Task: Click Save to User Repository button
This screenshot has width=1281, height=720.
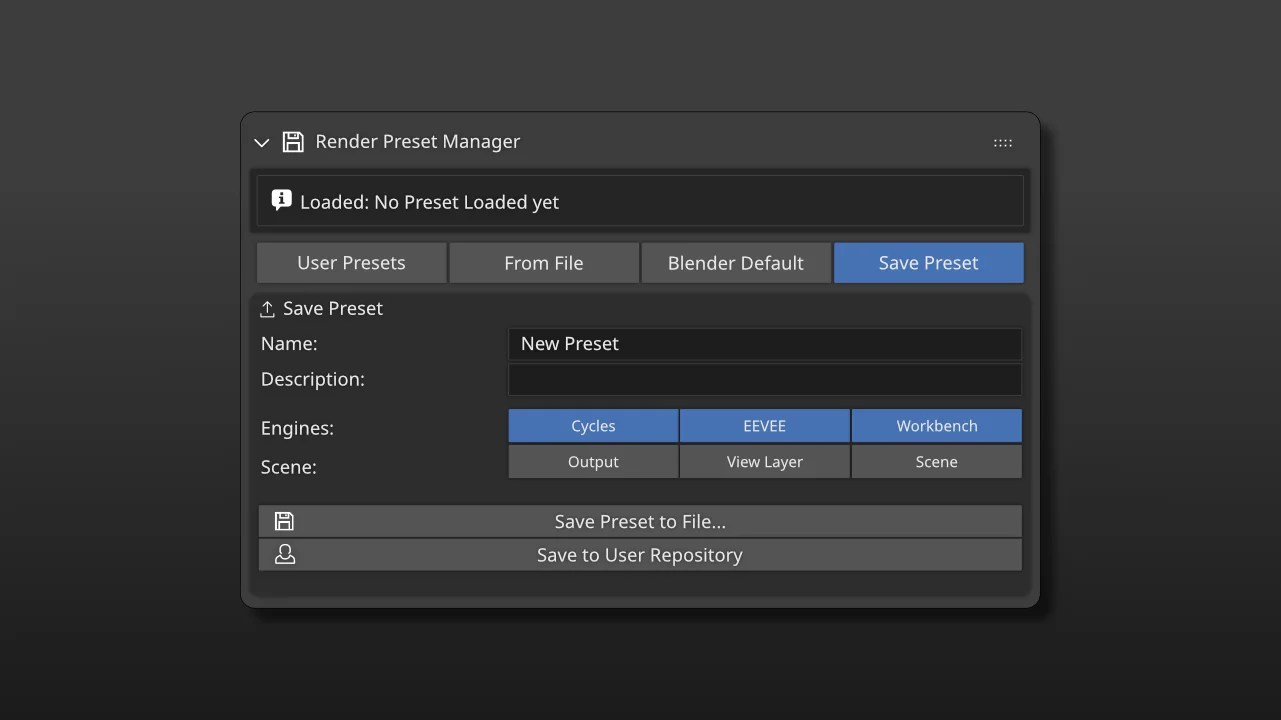Action: pyautogui.click(x=640, y=554)
